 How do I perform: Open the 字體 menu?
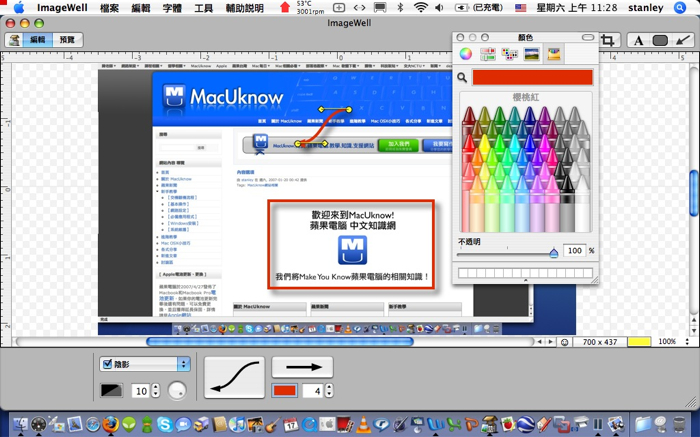(172, 8)
